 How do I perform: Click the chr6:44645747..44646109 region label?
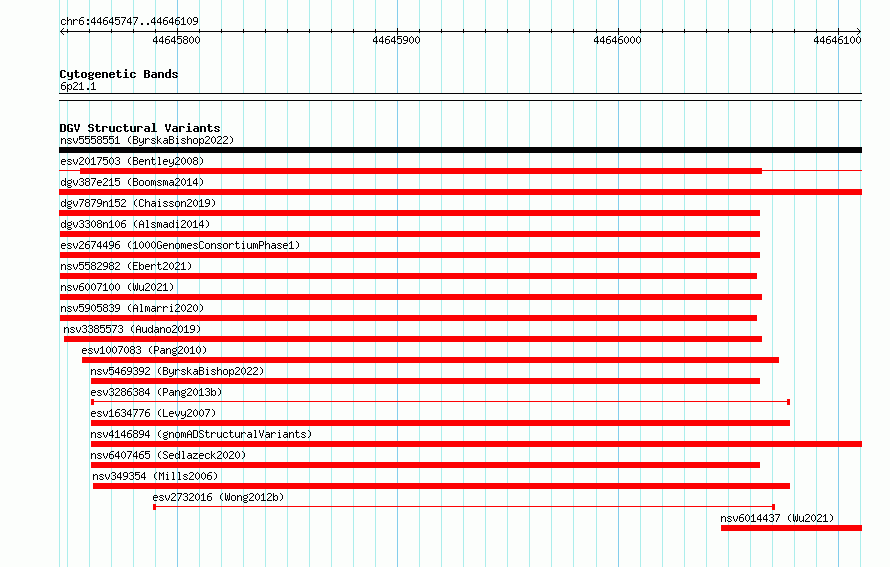click(129, 21)
